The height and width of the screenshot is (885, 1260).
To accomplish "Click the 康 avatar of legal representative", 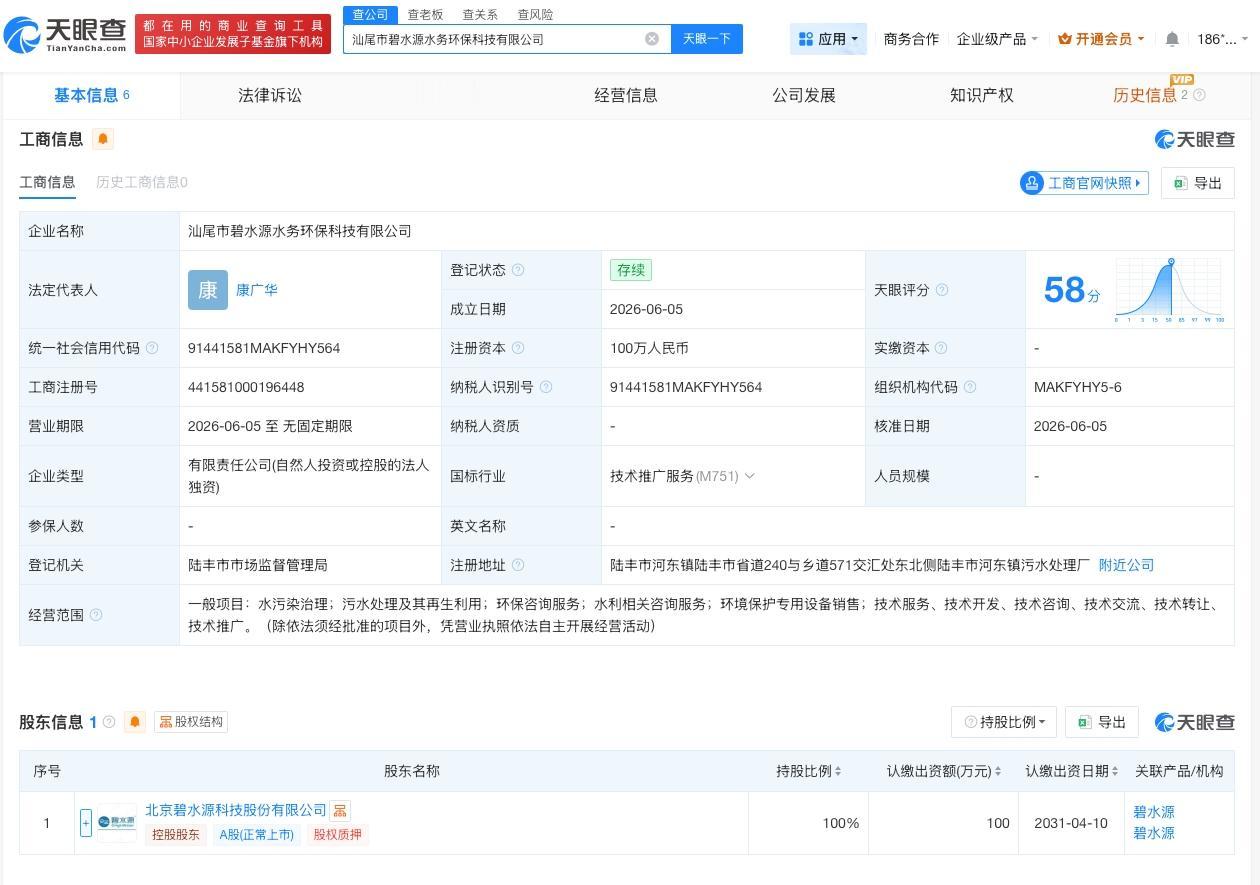I will coord(208,290).
